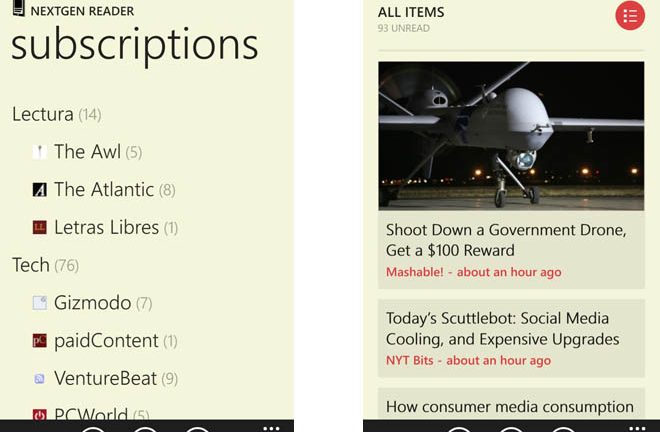Screen dimensions: 660x432
Task: Tap the All Items header
Action: coord(411,13)
